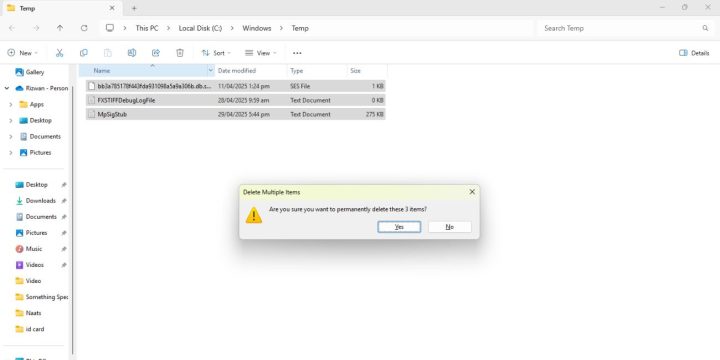Open the id card folder
720x360 pixels.
[30, 329]
